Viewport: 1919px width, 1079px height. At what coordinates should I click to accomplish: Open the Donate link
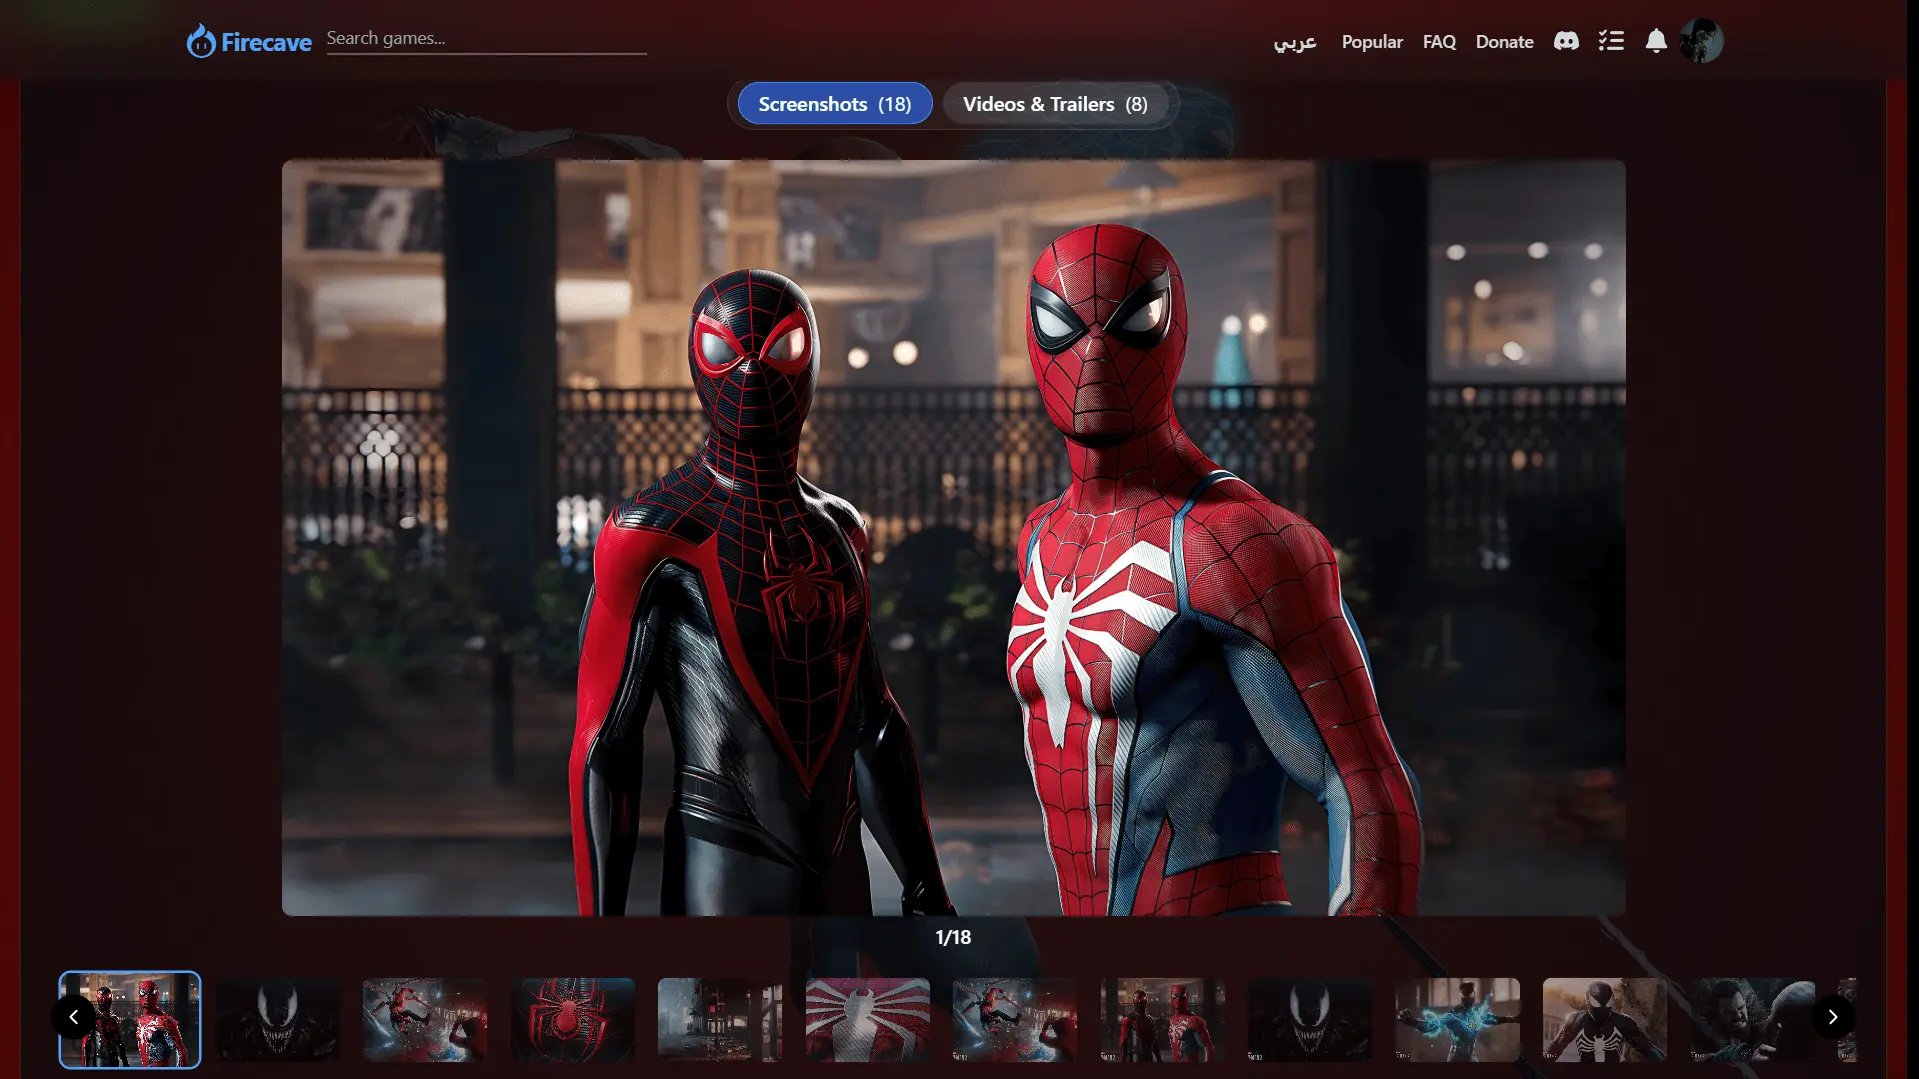(1504, 42)
